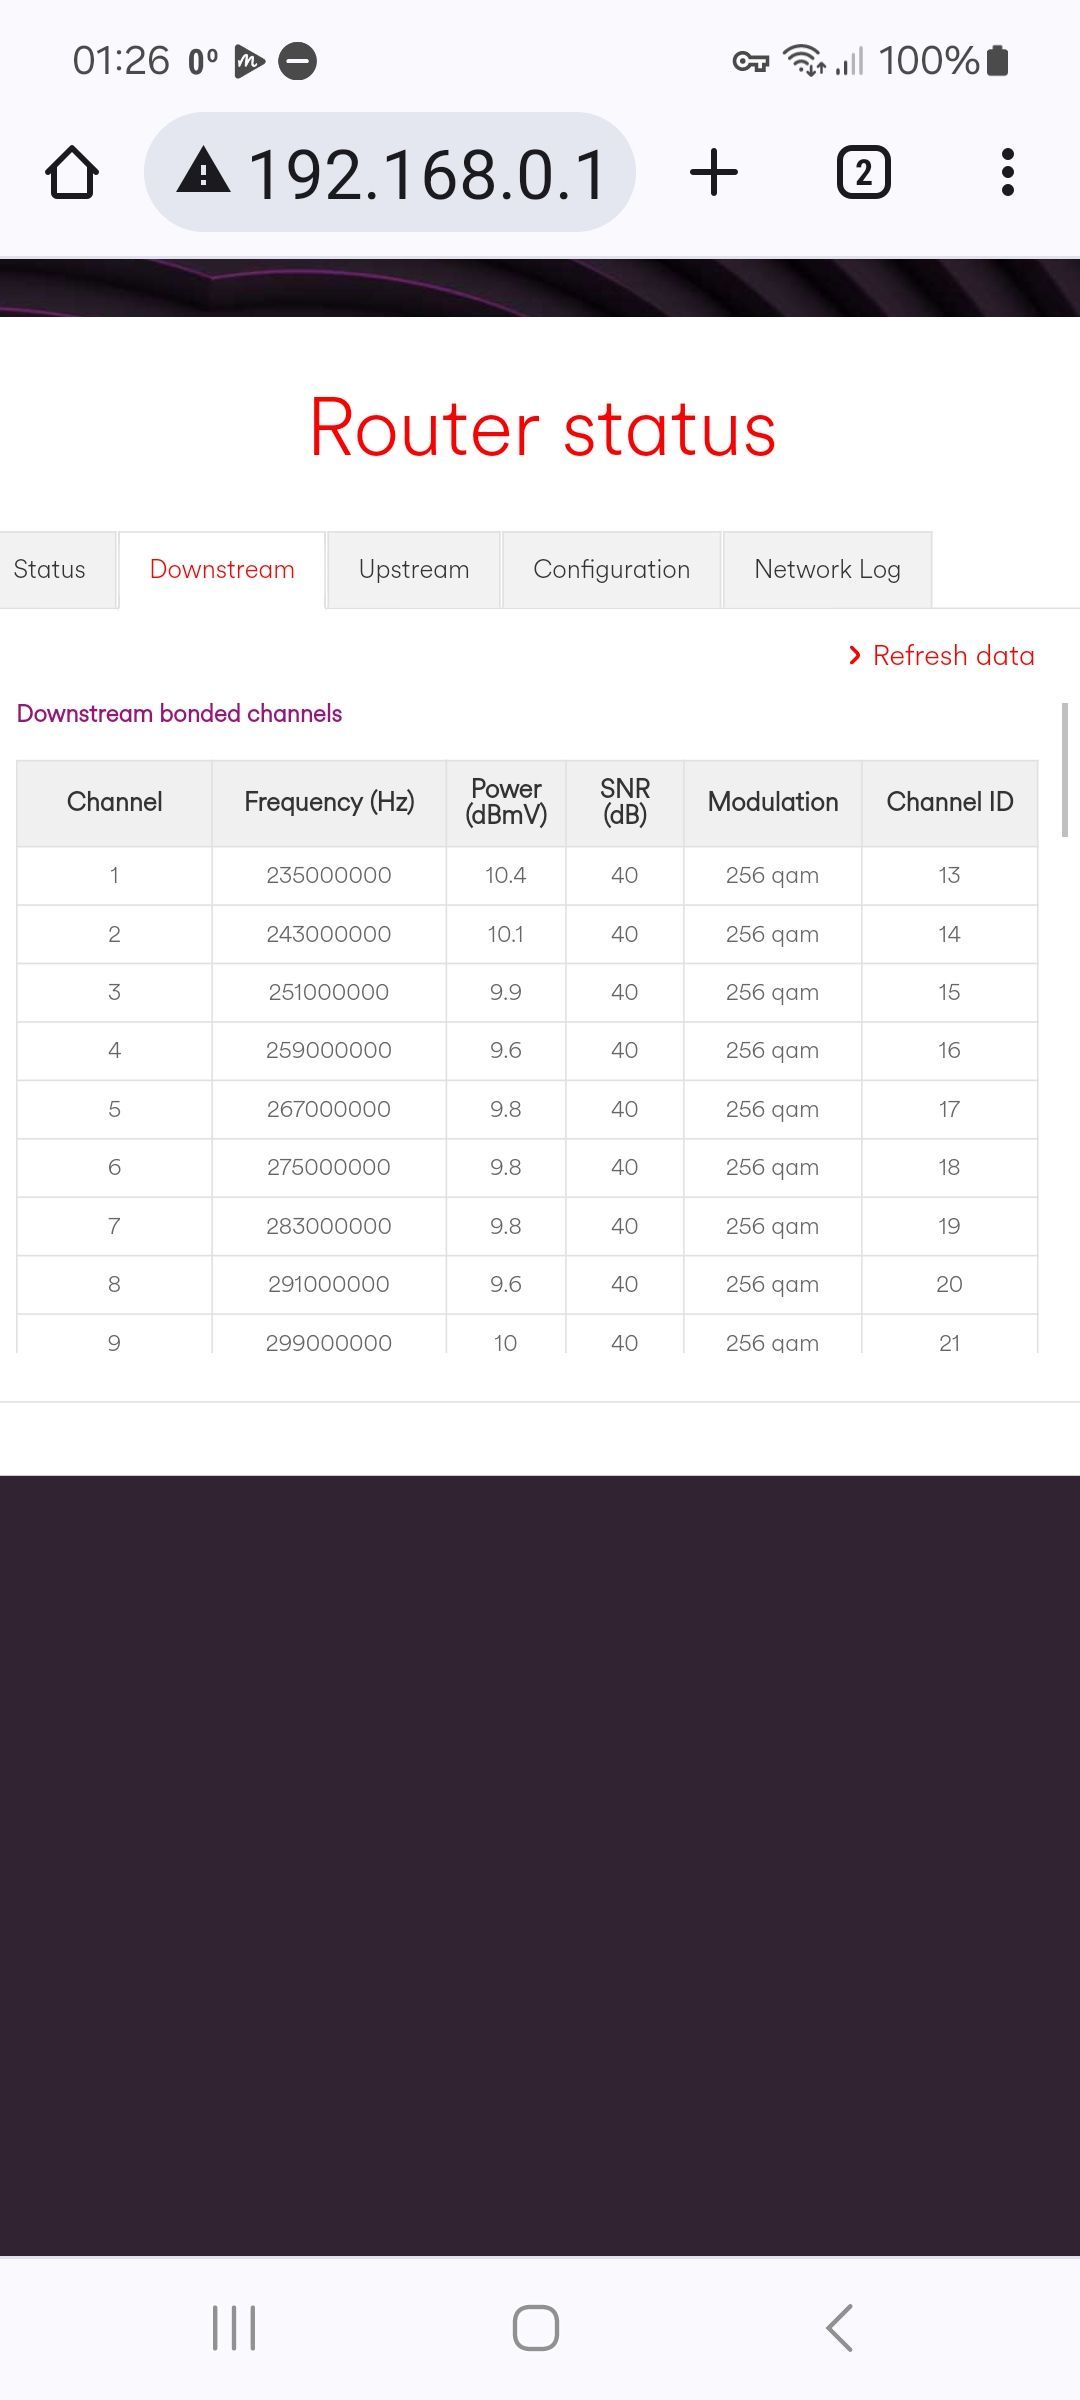The image size is (1080, 2400).
Task: Tap the Android back navigation arrow
Action: tap(839, 2328)
